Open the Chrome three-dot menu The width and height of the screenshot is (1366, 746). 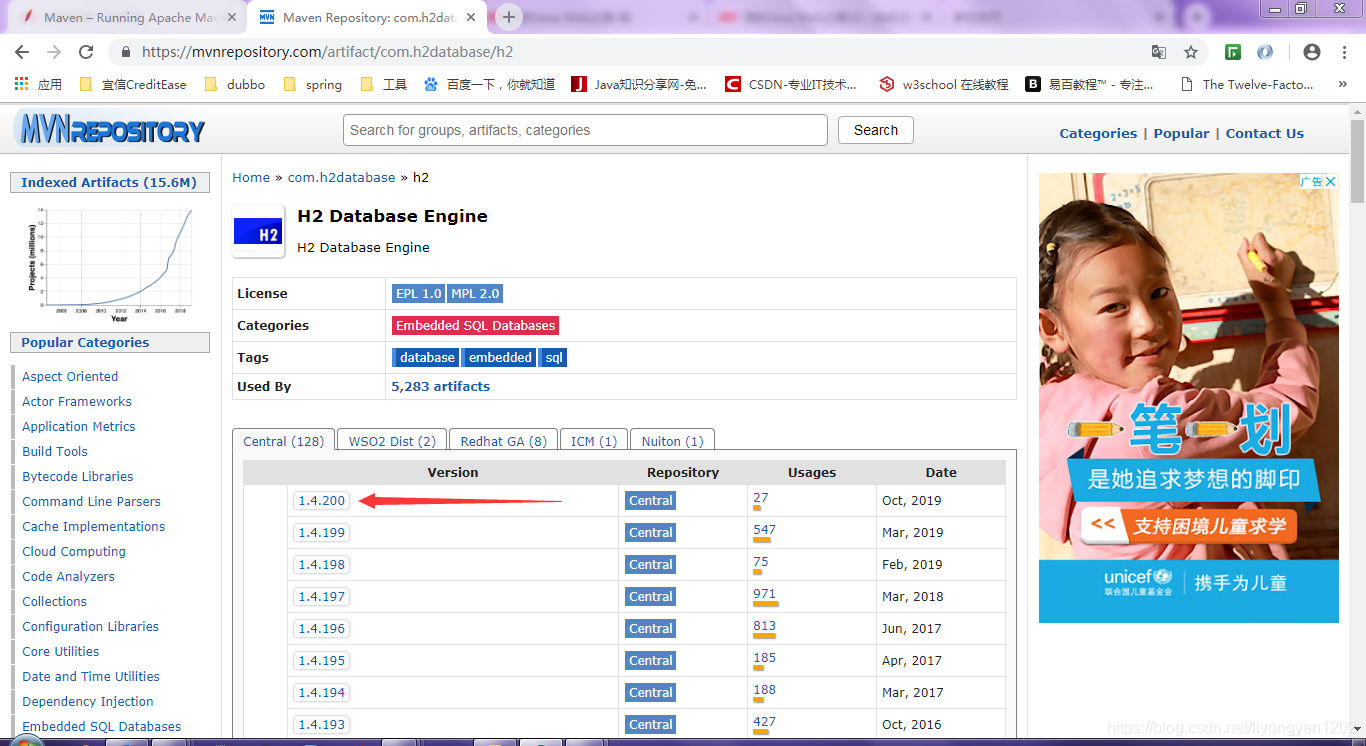coord(1345,52)
